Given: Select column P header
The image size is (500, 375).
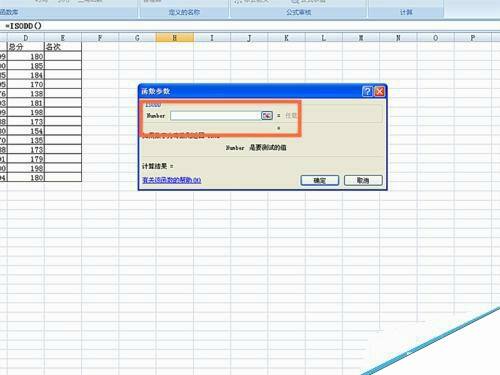Looking at the screenshot, I should pos(473,38).
